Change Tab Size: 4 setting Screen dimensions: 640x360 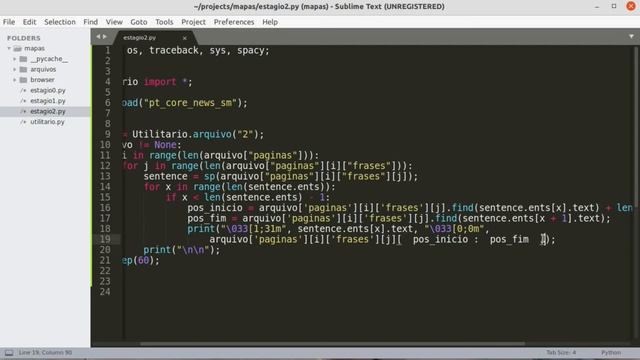561,353
